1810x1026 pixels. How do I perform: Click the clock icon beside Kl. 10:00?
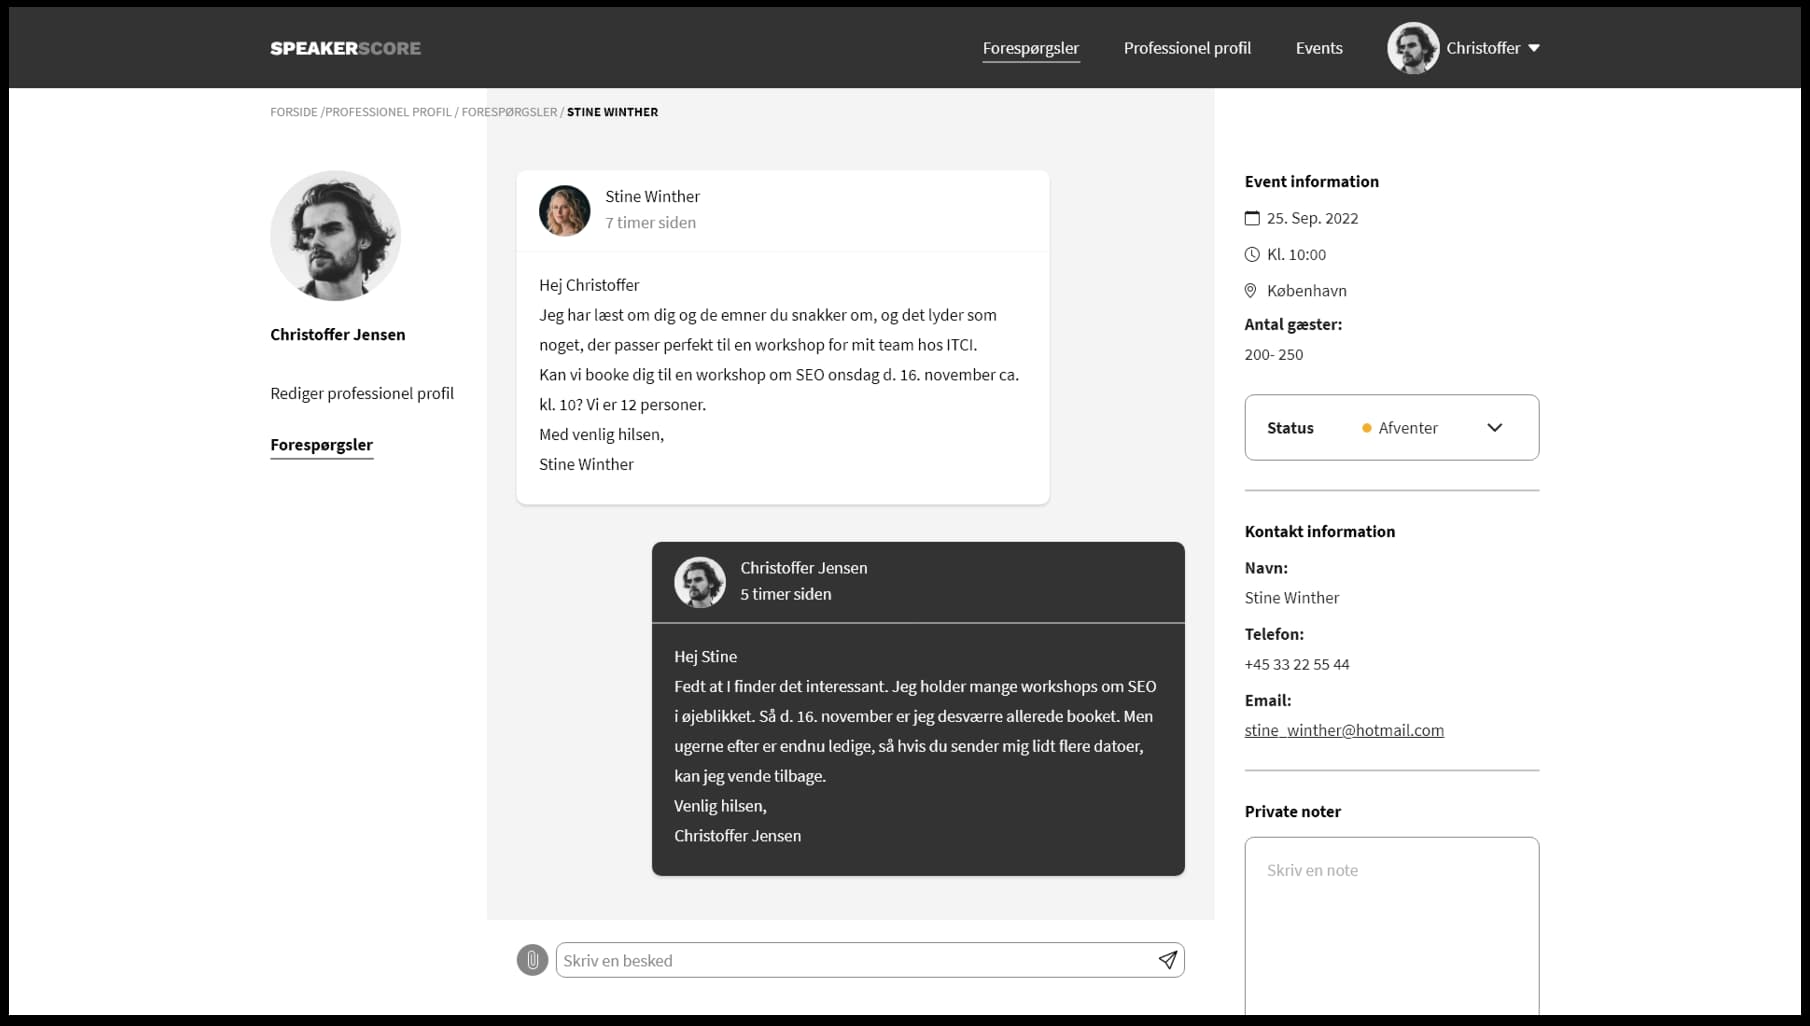[x=1252, y=254]
